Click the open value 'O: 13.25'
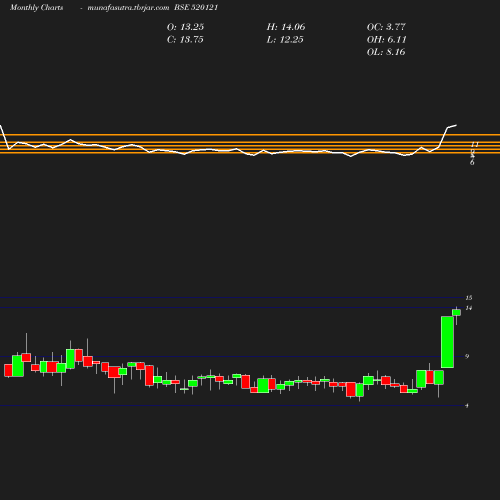The image size is (500, 500). 185,27
